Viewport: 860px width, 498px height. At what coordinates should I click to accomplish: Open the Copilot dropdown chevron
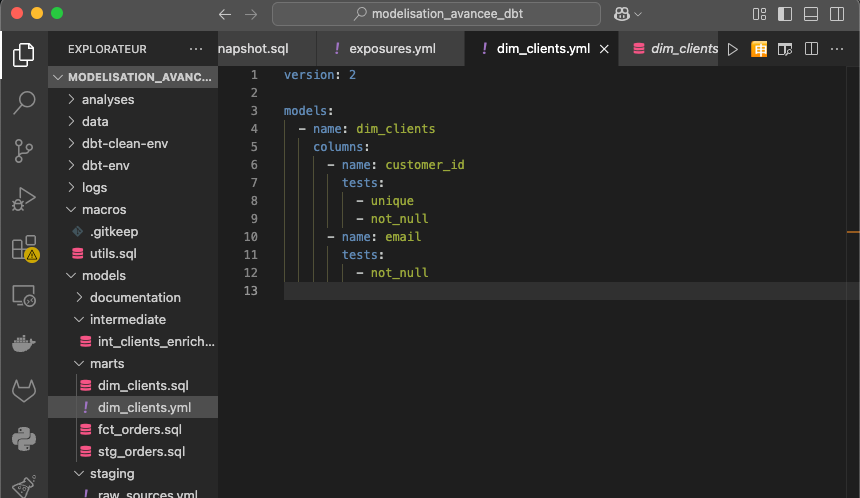tap(638, 14)
